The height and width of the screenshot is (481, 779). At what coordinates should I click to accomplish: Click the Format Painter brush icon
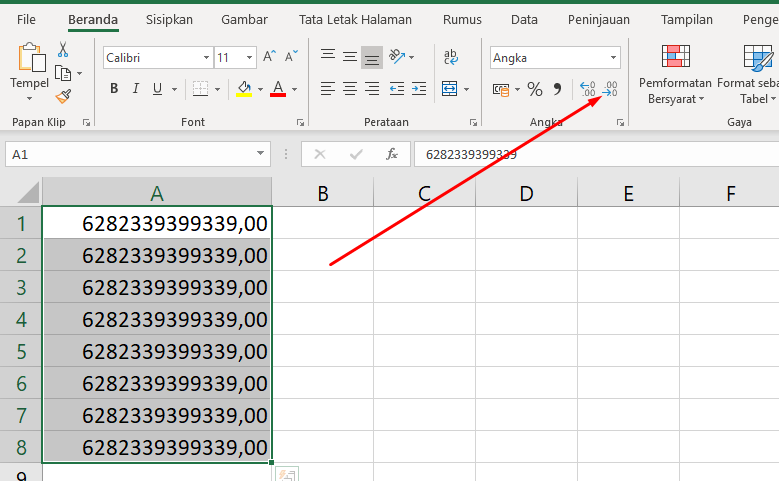coord(63,96)
